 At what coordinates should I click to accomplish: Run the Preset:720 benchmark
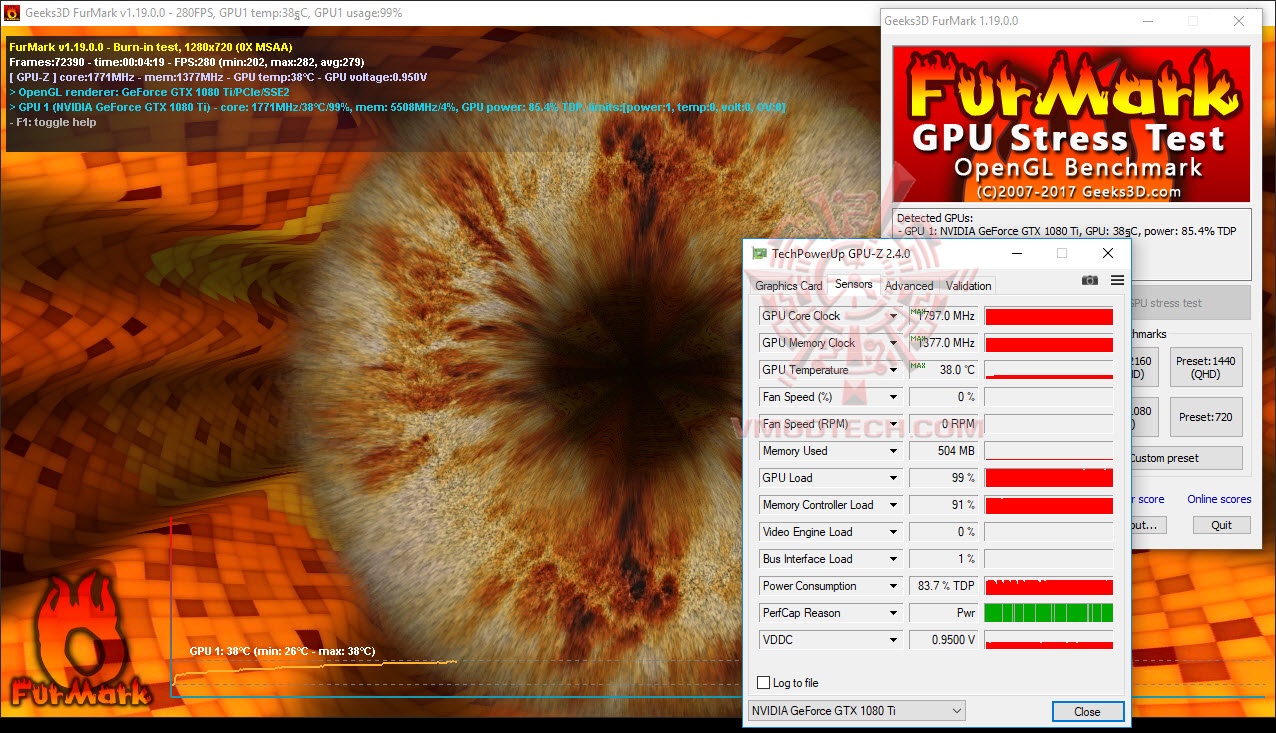[x=1206, y=417]
